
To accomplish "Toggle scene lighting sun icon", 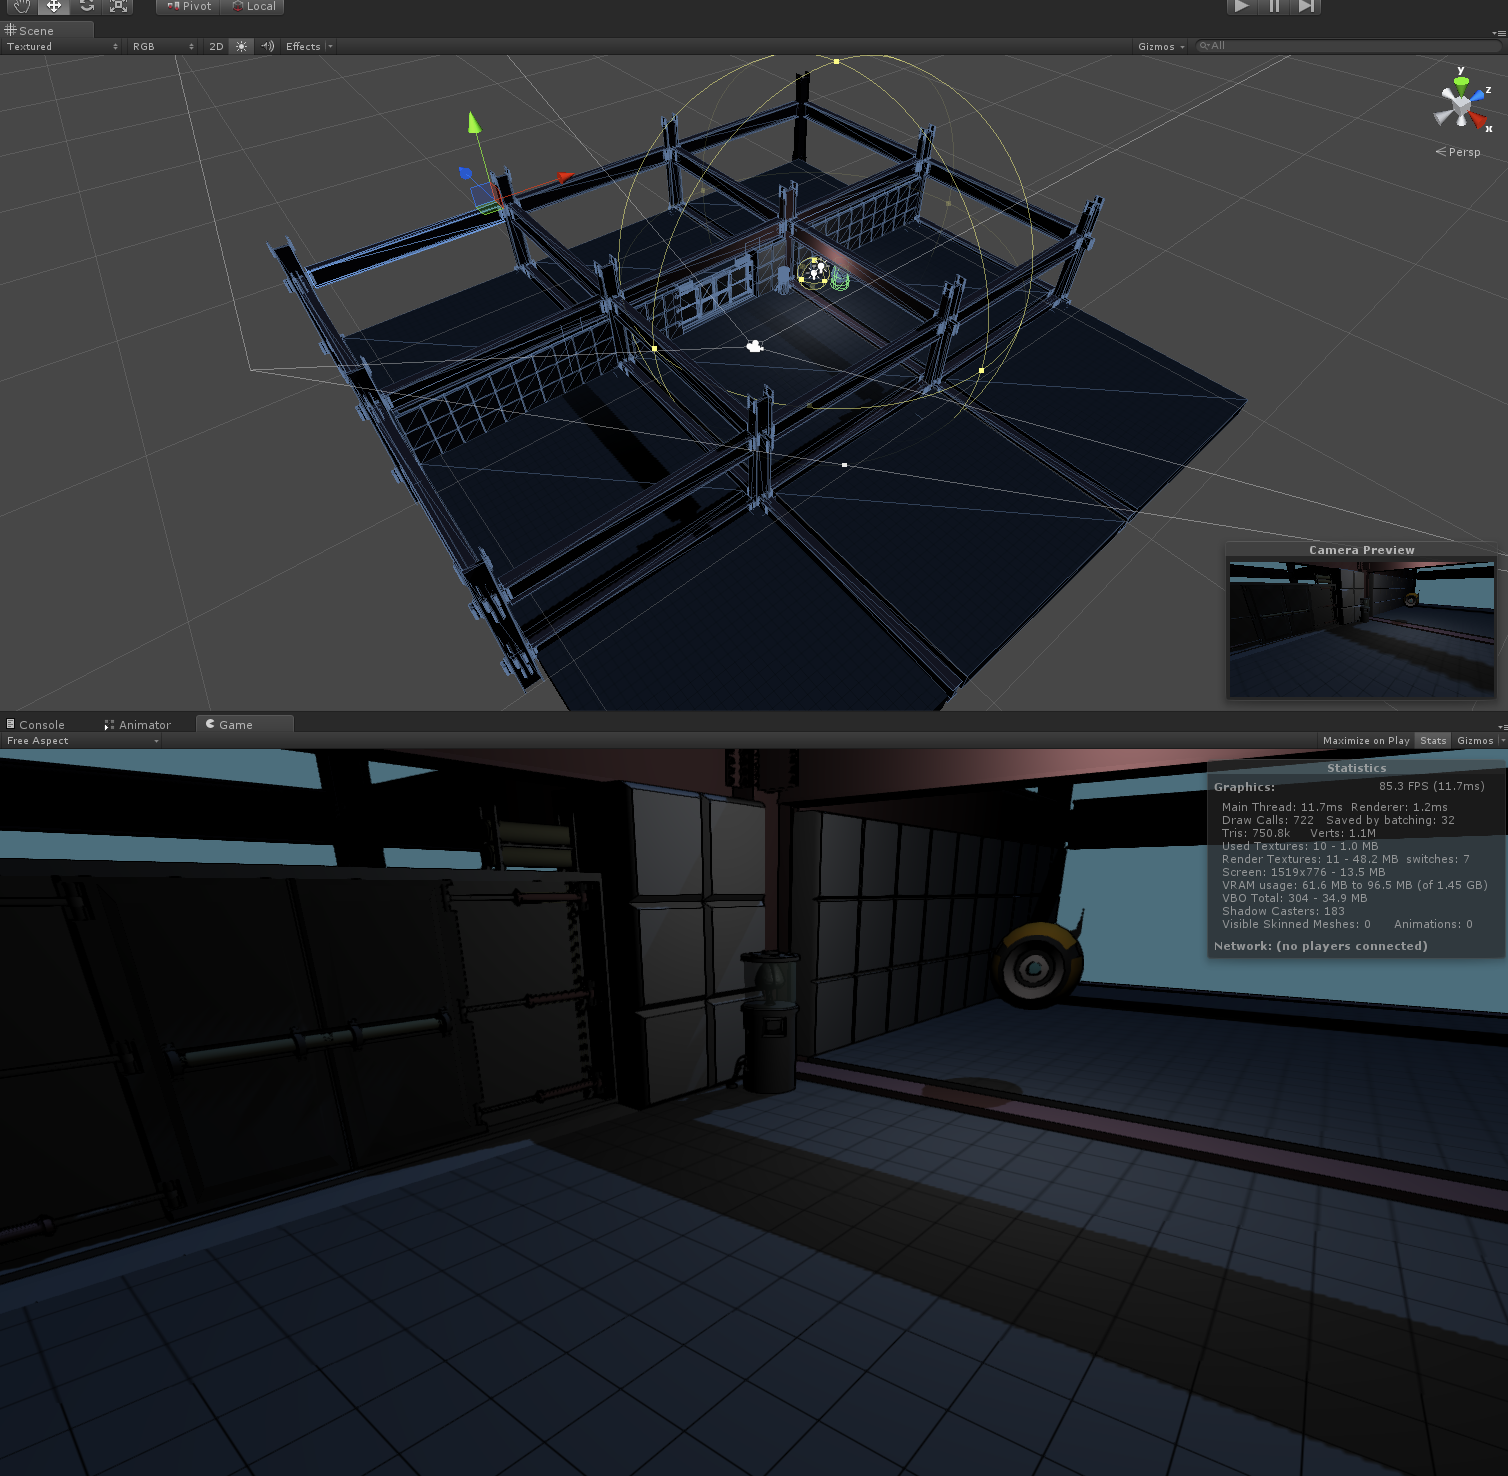I will (241, 47).
